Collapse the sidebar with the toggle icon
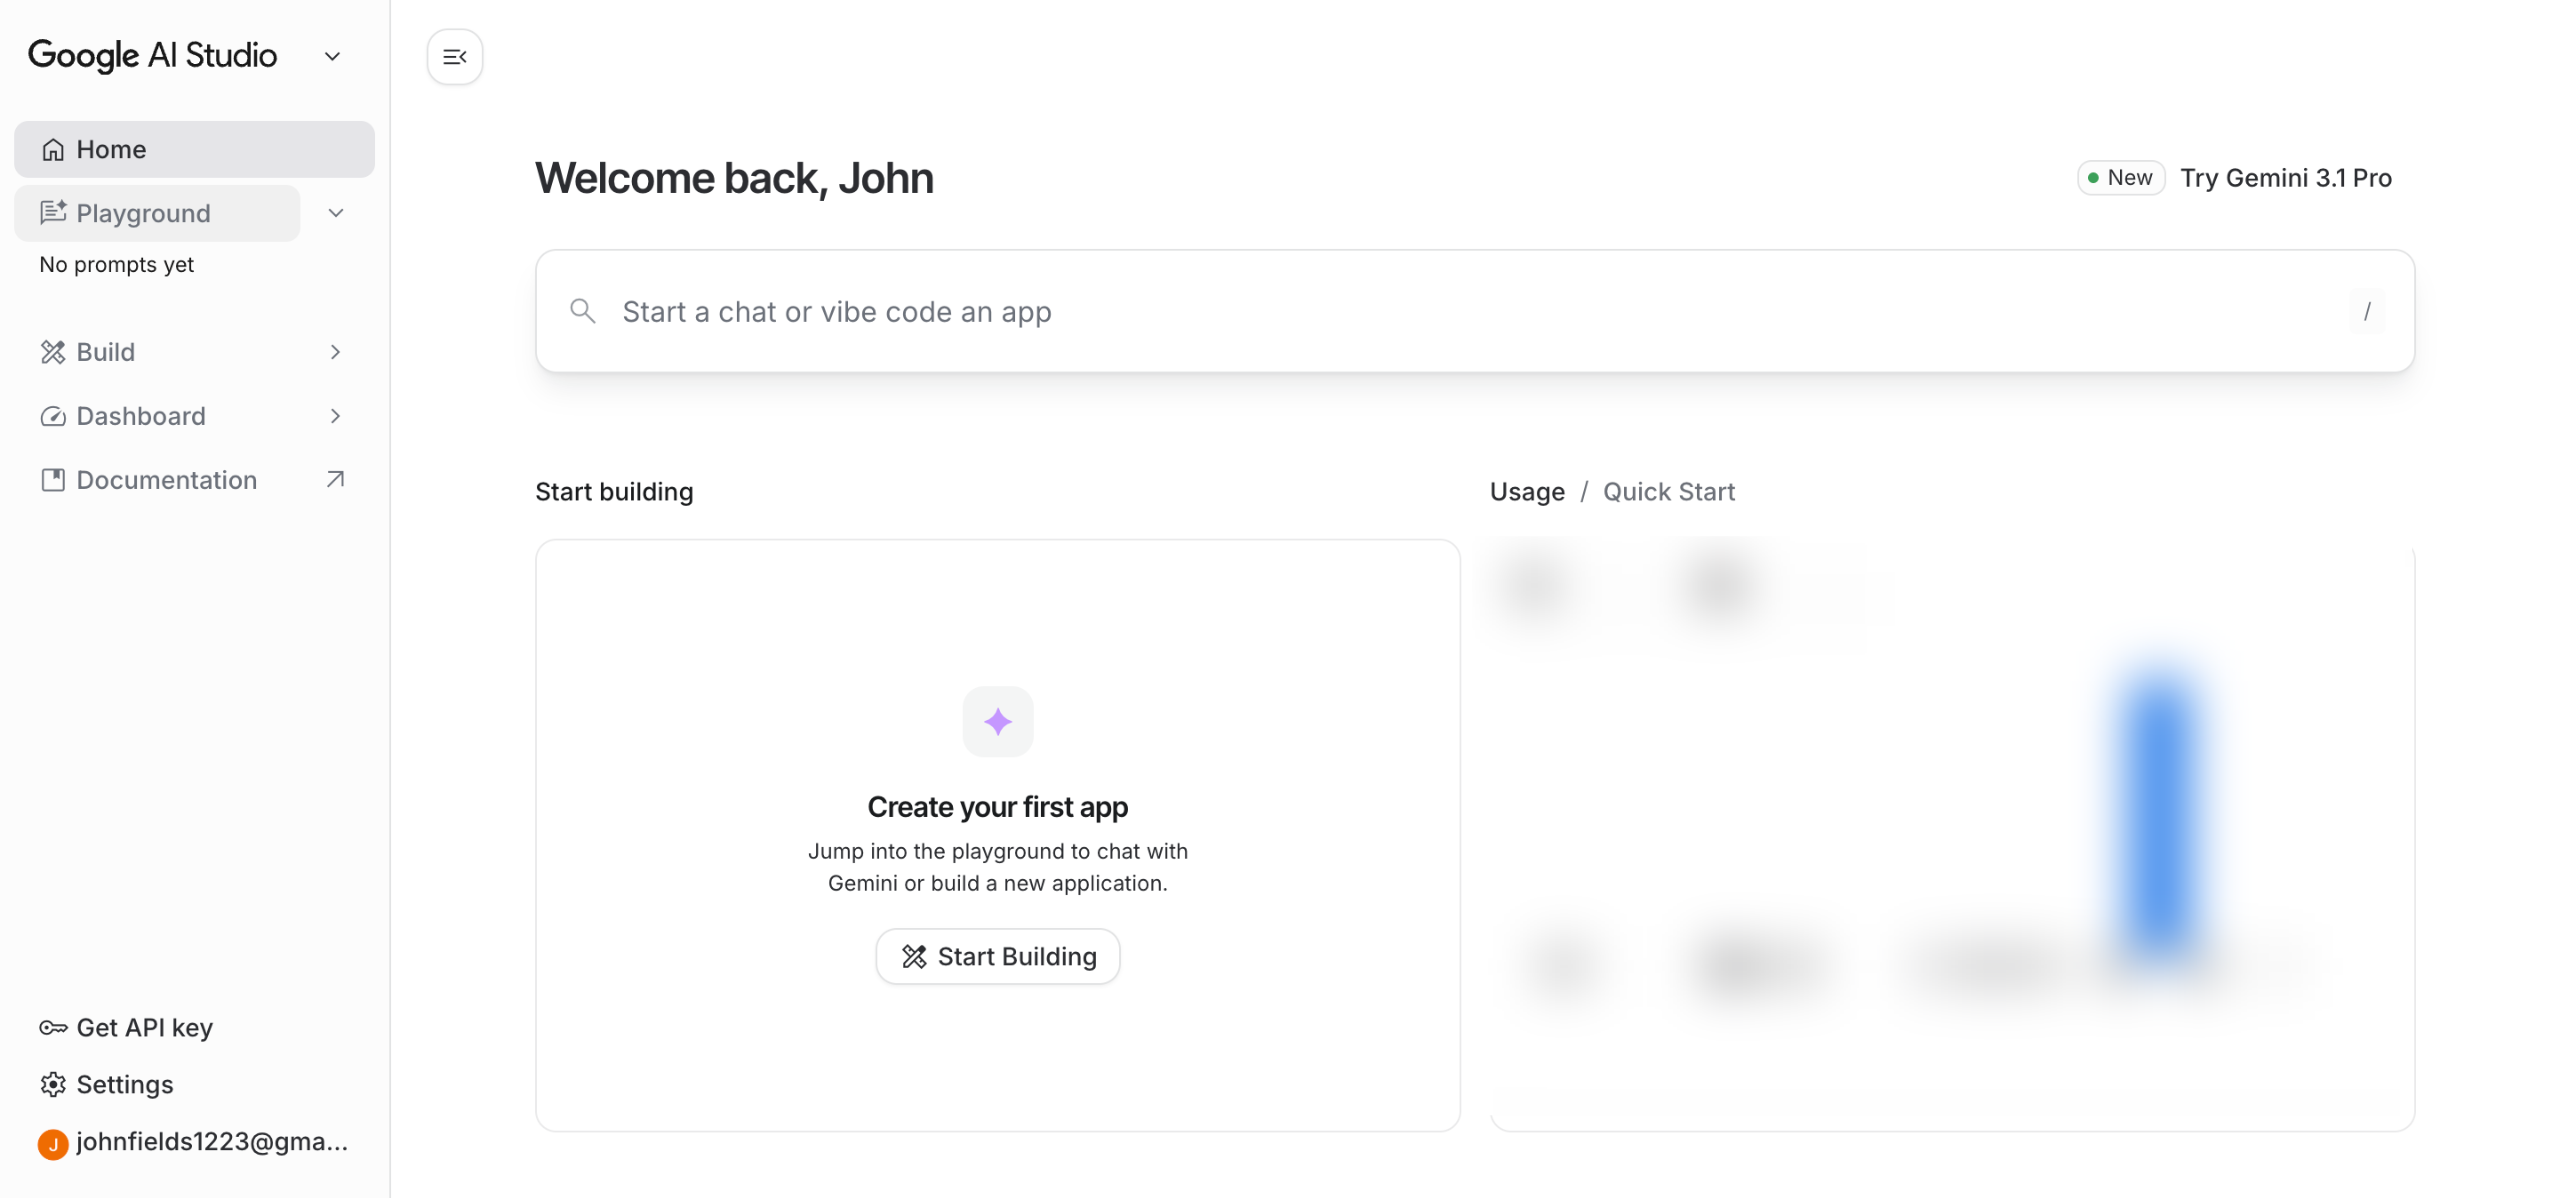Image resolution: width=2560 pixels, height=1198 pixels. 454,57
